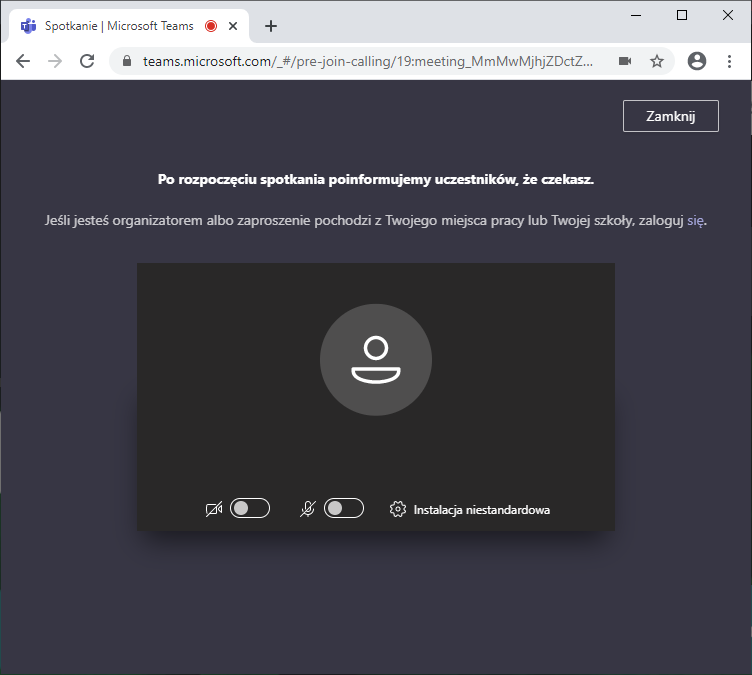Go forward in browser history
752x675 pixels.
pyautogui.click(x=55, y=61)
